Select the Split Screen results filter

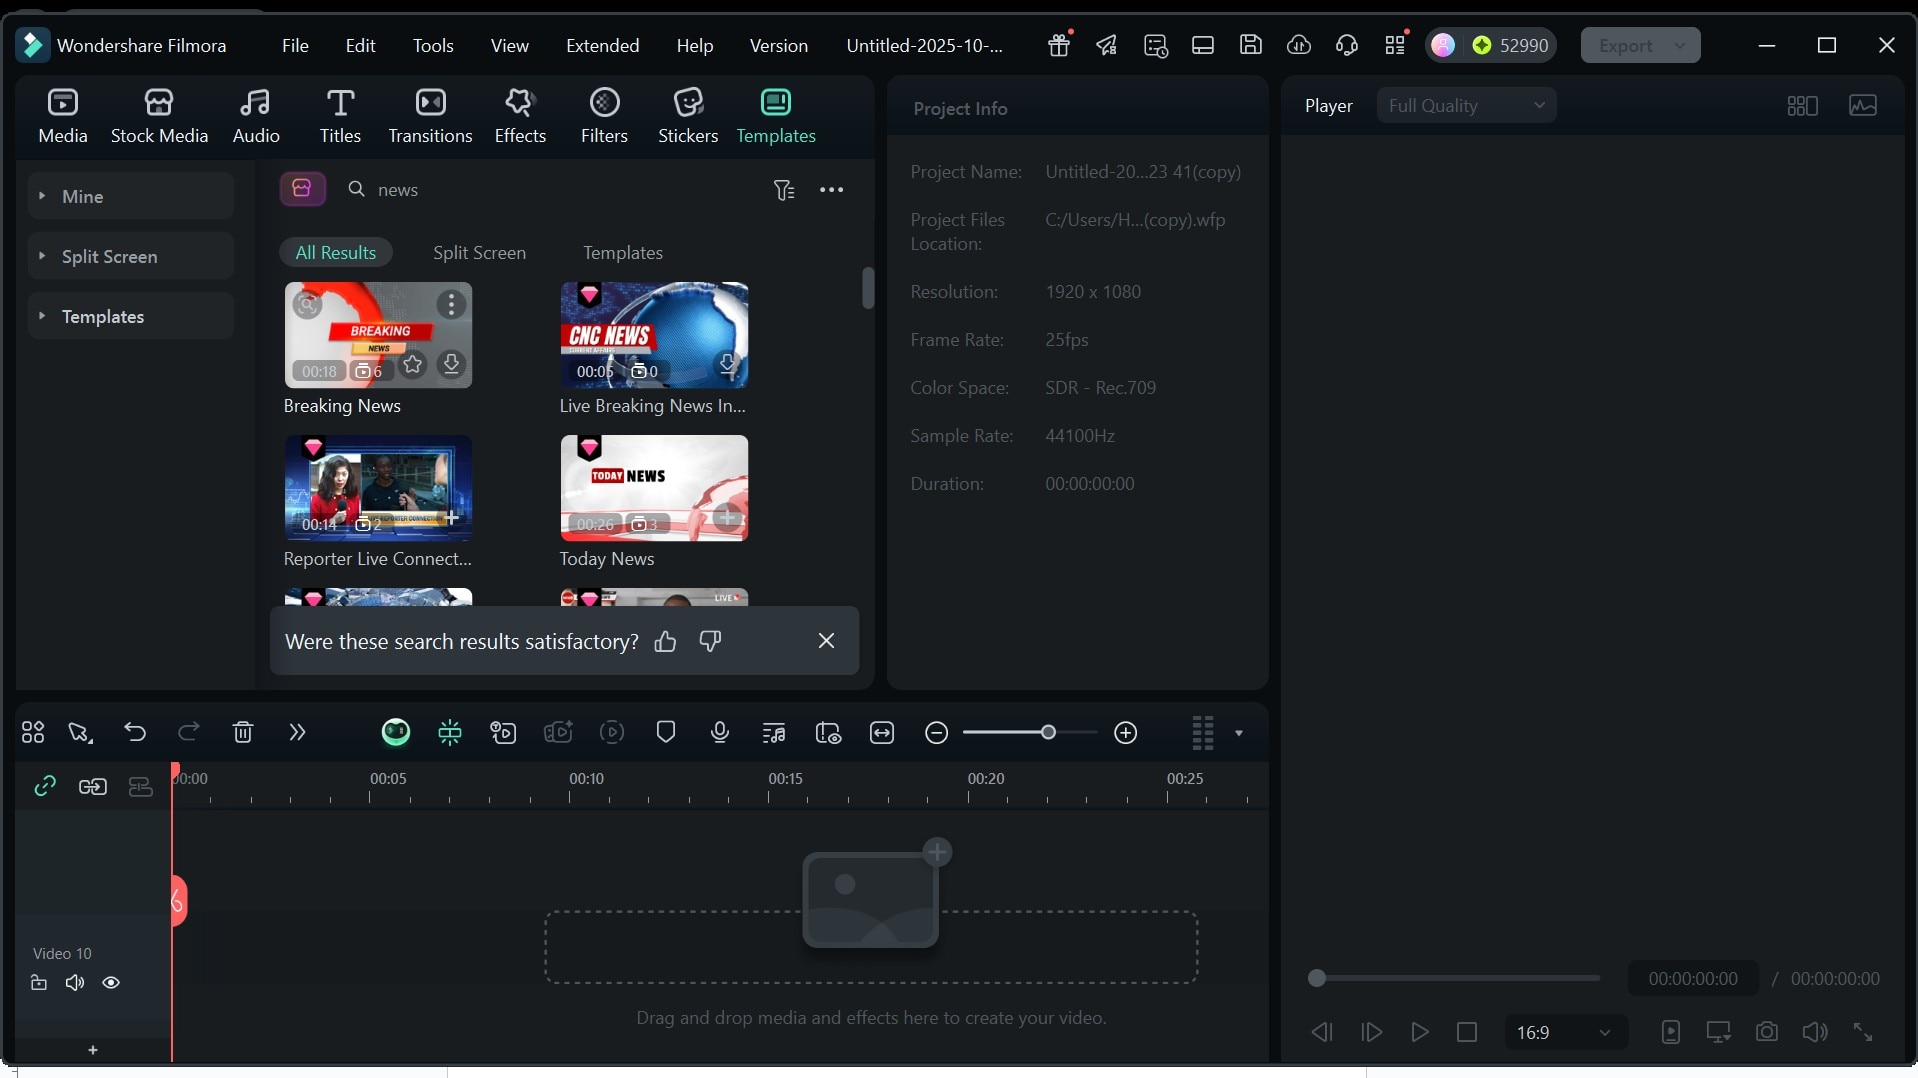(479, 253)
